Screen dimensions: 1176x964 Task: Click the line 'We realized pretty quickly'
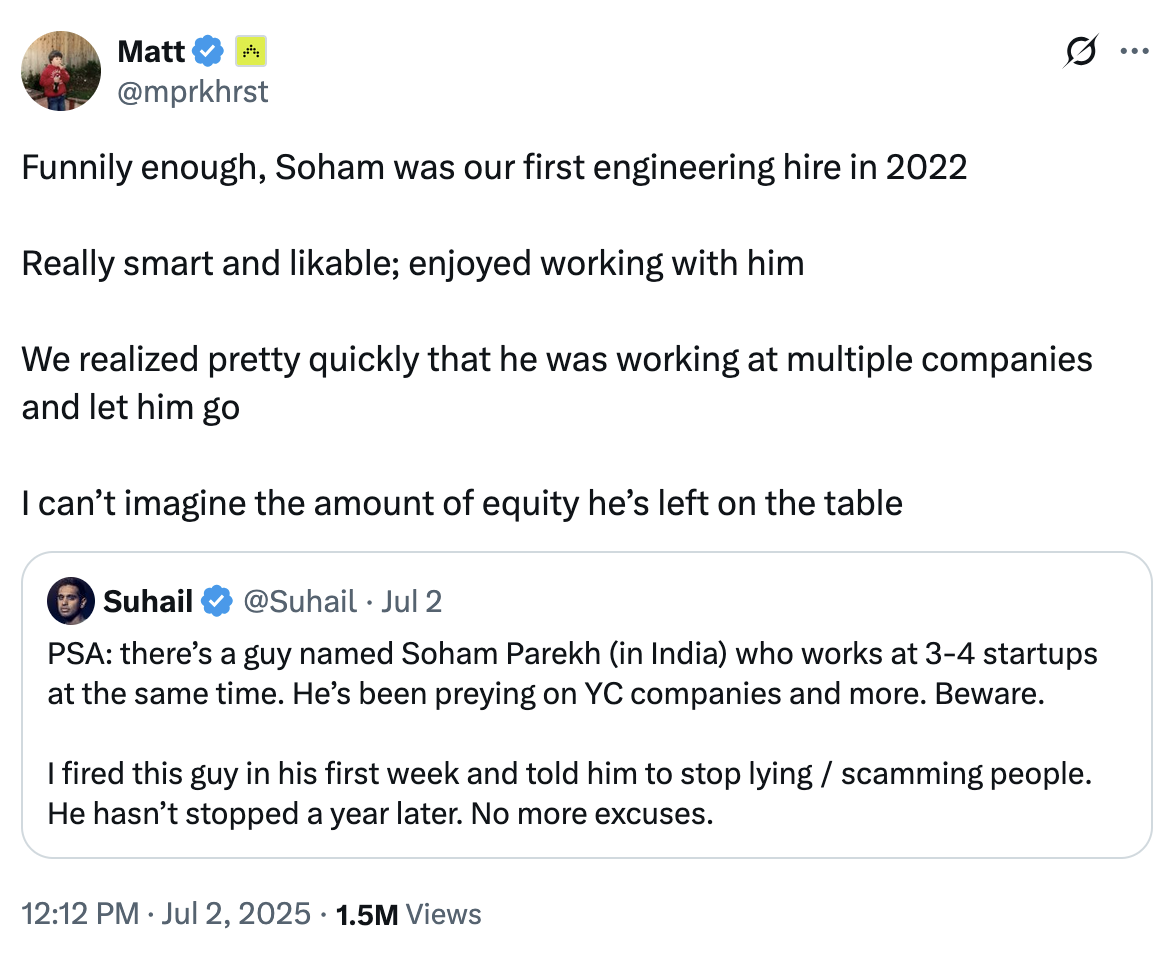[x=556, y=383]
